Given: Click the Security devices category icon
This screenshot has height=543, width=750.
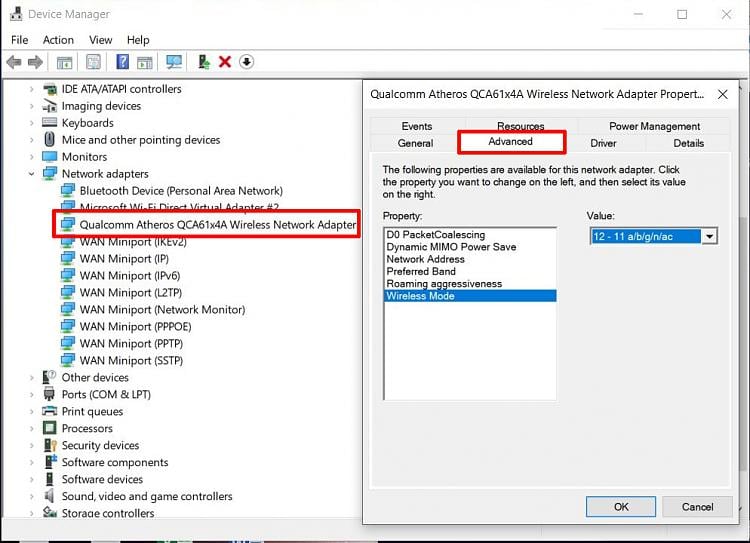Looking at the screenshot, I should tap(50, 445).
